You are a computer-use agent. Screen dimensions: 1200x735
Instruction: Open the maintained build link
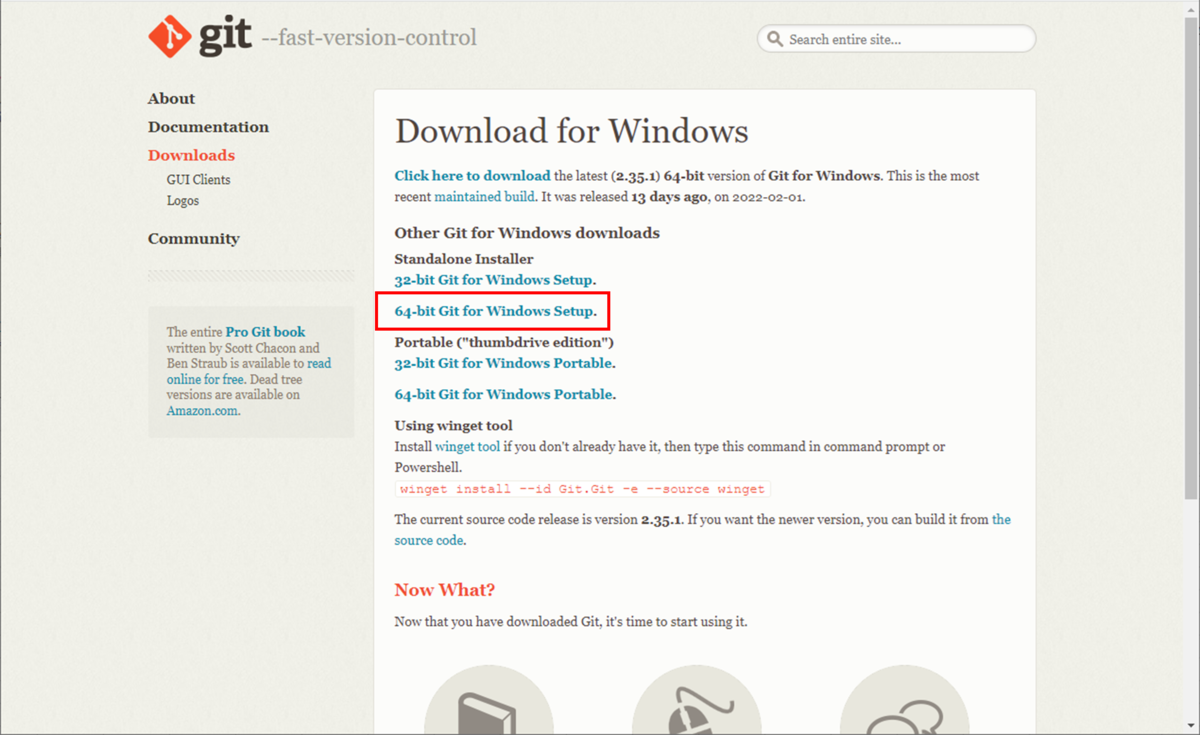(x=485, y=197)
